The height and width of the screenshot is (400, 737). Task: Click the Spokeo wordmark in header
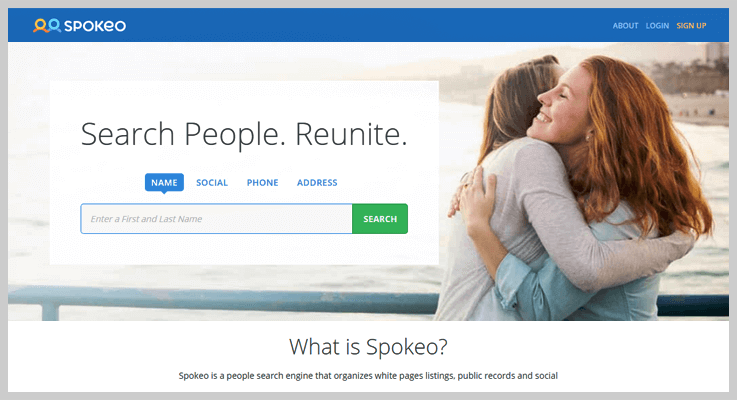(95, 26)
